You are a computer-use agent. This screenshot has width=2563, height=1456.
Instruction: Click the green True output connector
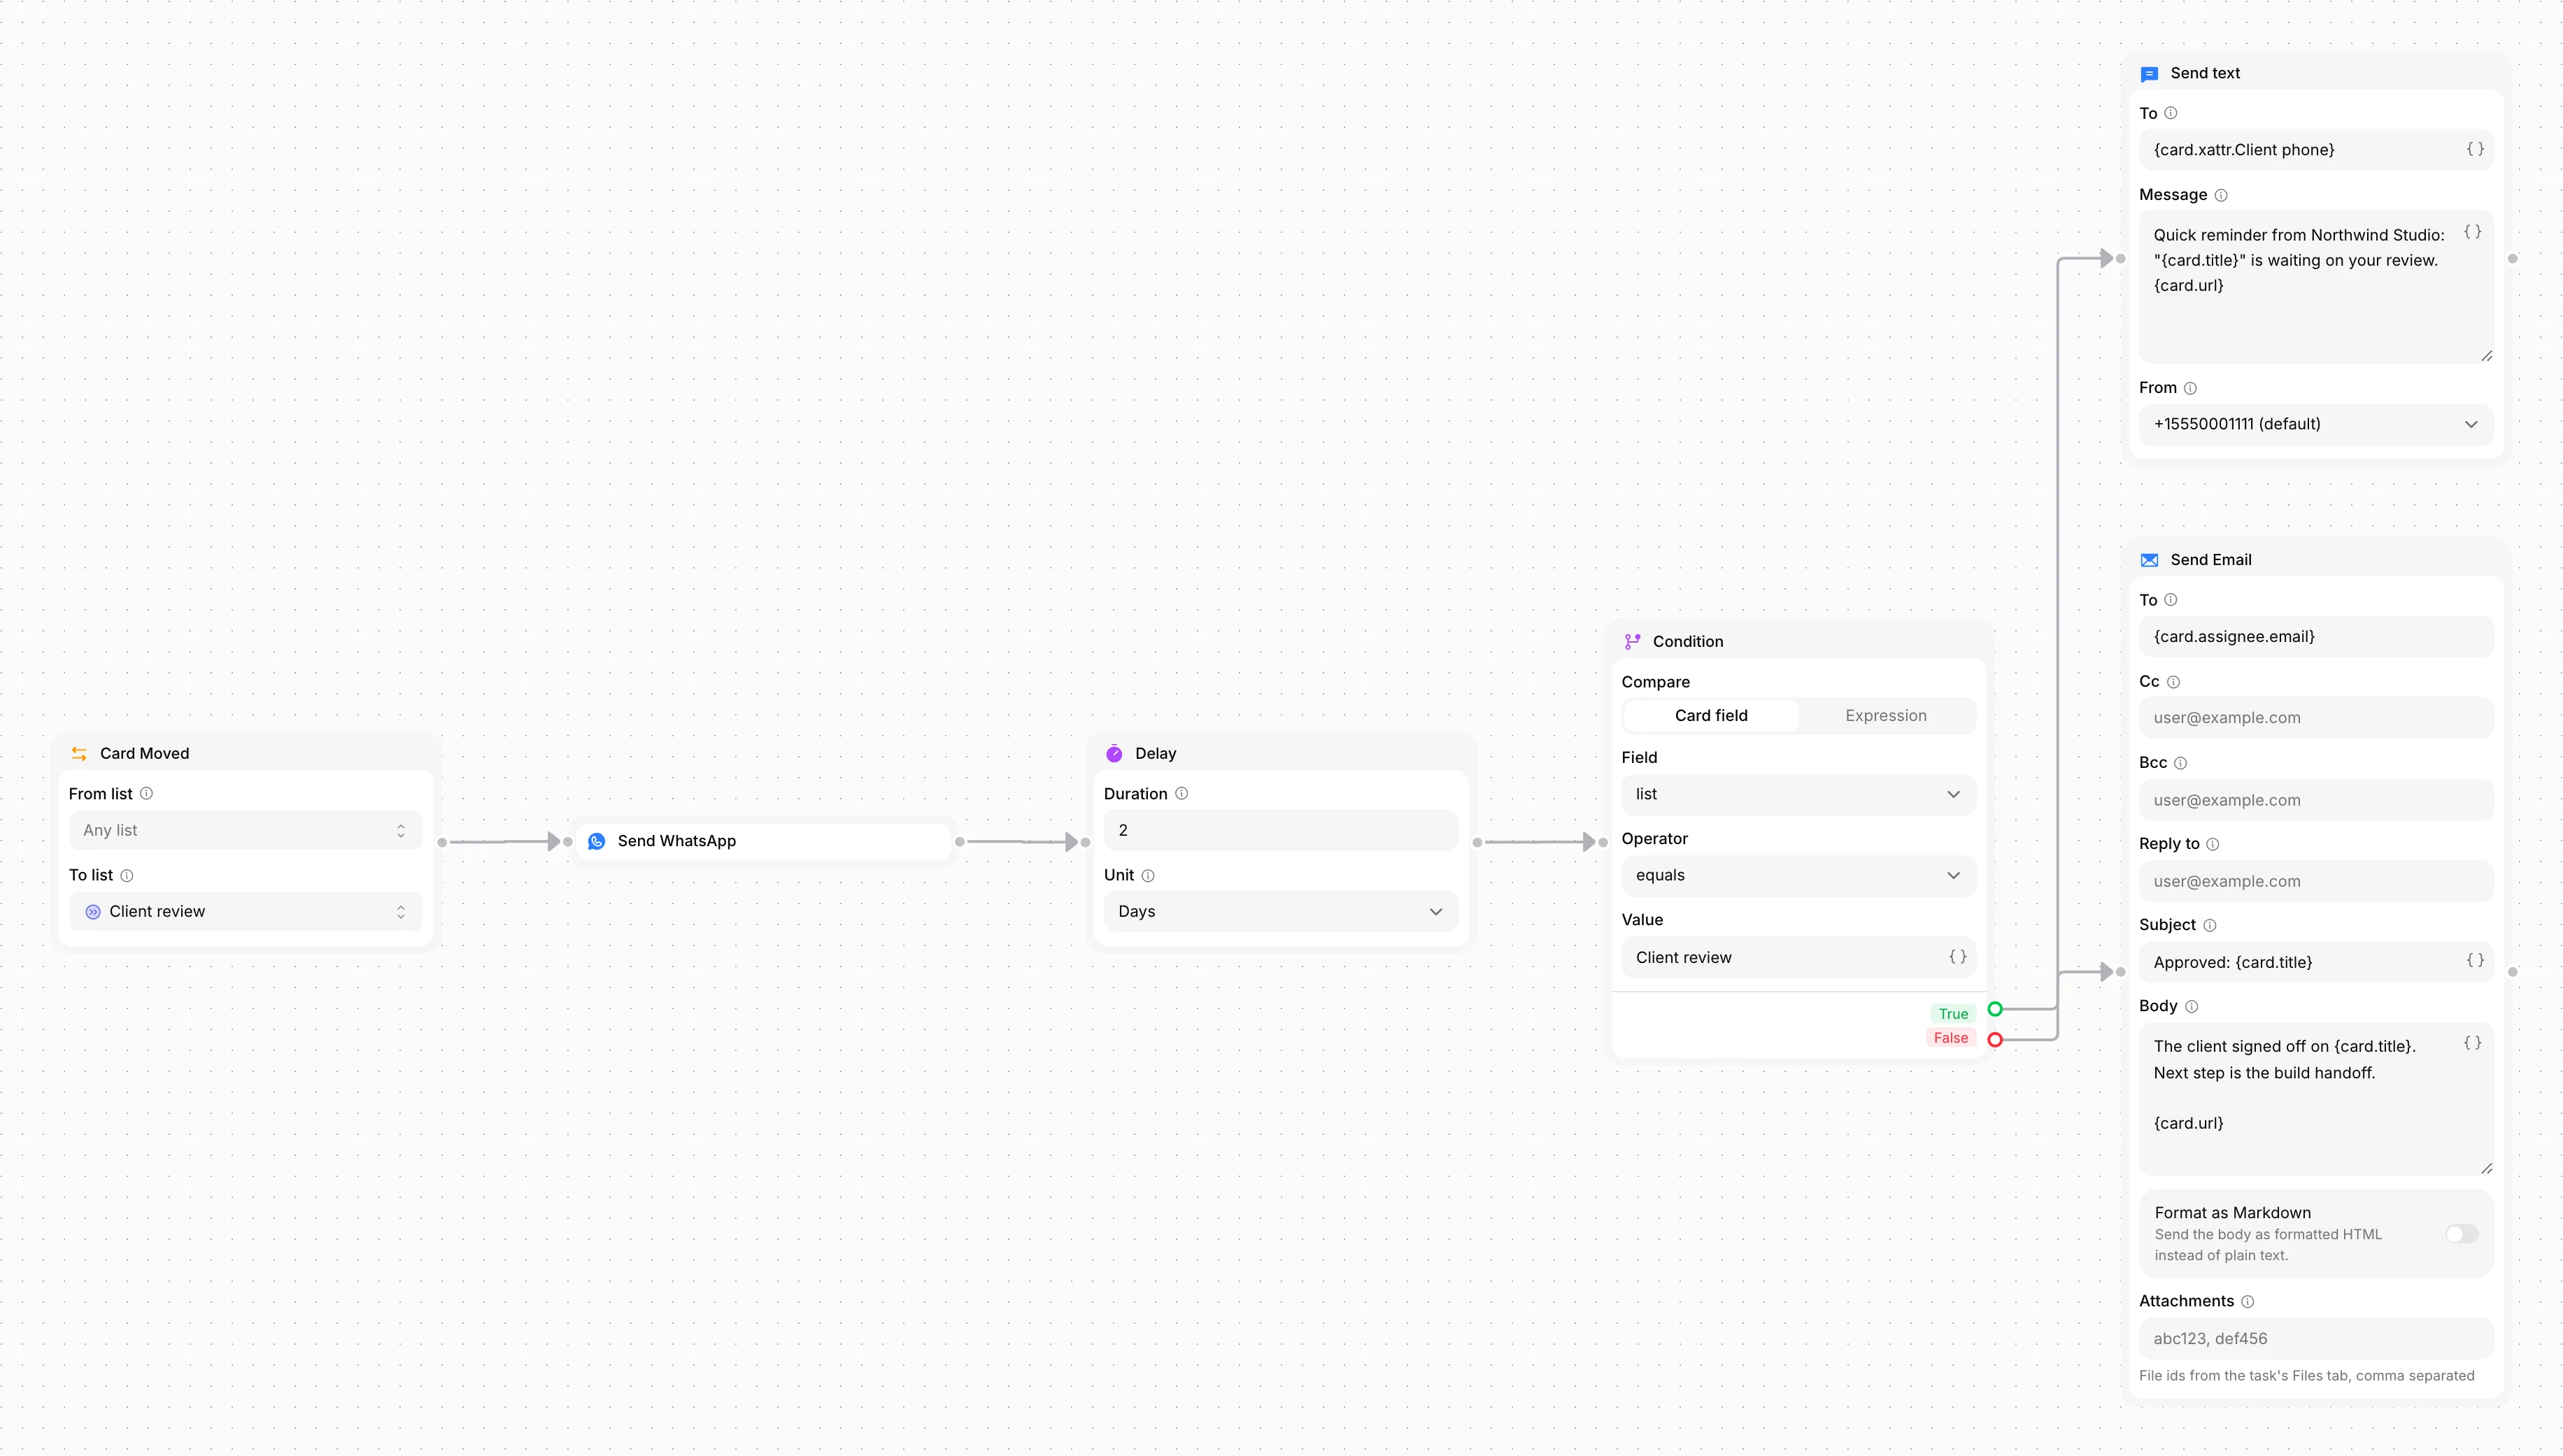pyautogui.click(x=1995, y=1008)
